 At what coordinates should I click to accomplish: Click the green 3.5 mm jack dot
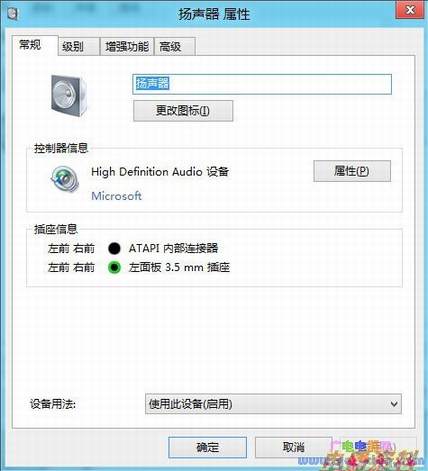114,267
